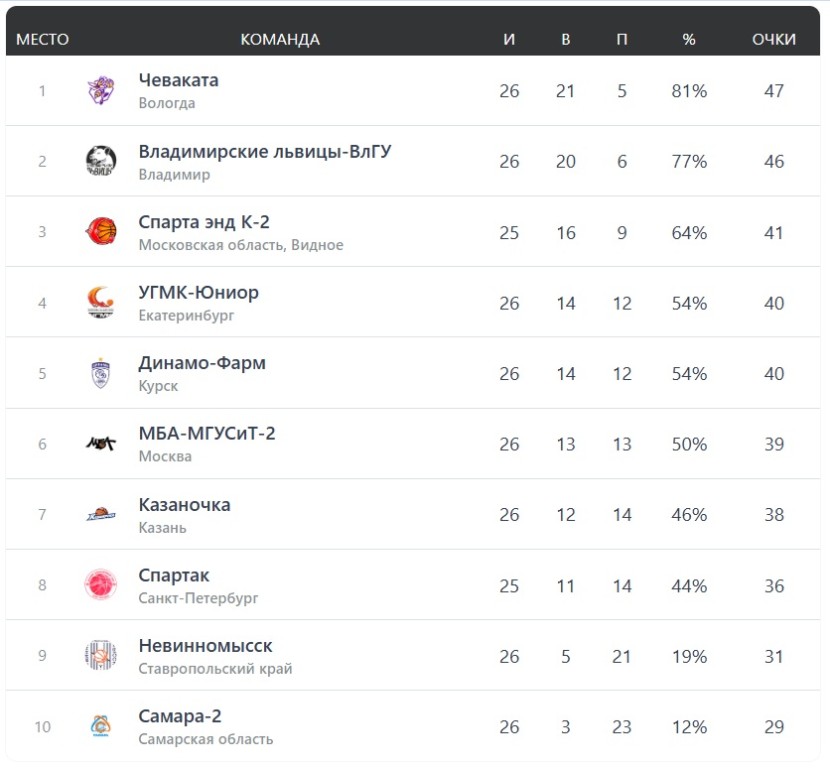Screen dimensions: 830x768
Task: Open the Владимирские львицы-ВлГУ team page
Action: pyautogui.click(x=264, y=151)
